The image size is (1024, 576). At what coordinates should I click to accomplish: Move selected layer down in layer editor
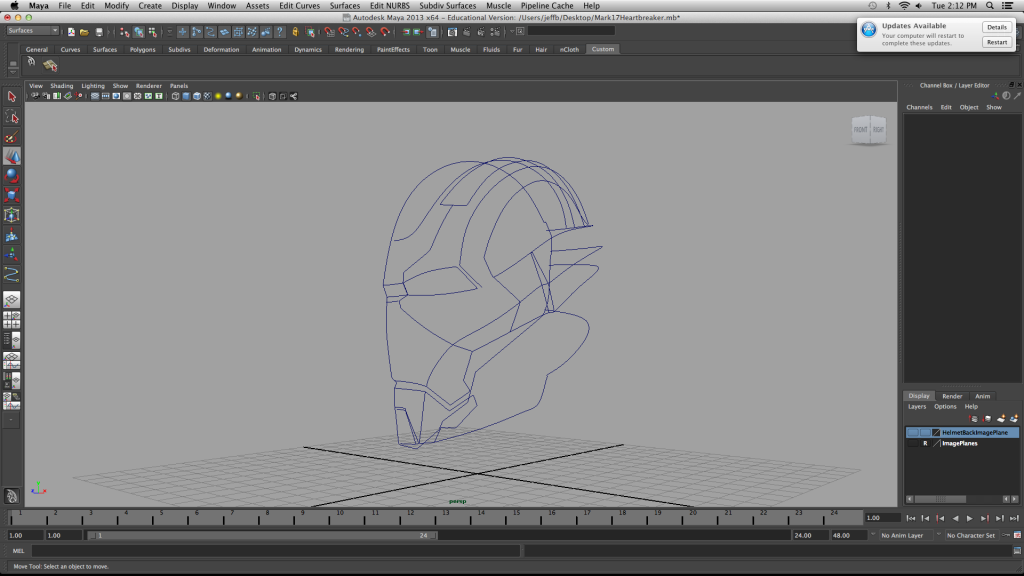[x=987, y=419]
